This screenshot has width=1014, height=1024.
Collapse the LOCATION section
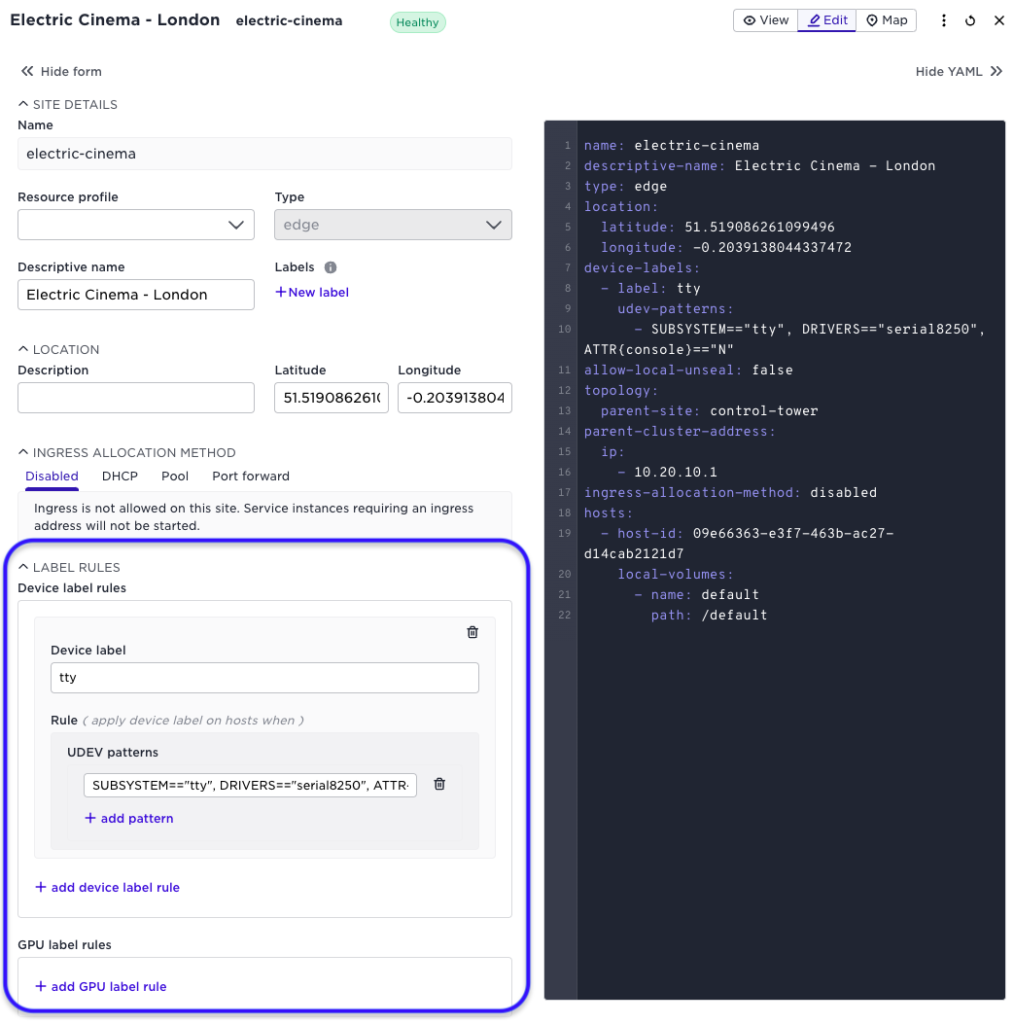(x=21, y=349)
